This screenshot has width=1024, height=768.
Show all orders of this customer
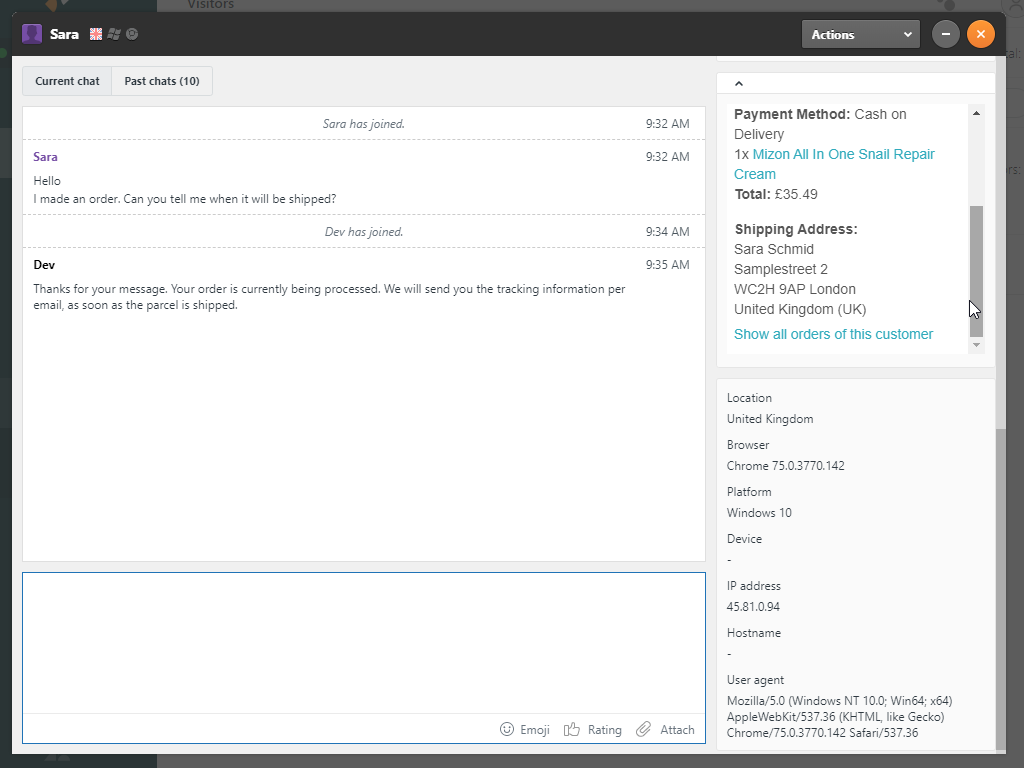click(x=833, y=334)
